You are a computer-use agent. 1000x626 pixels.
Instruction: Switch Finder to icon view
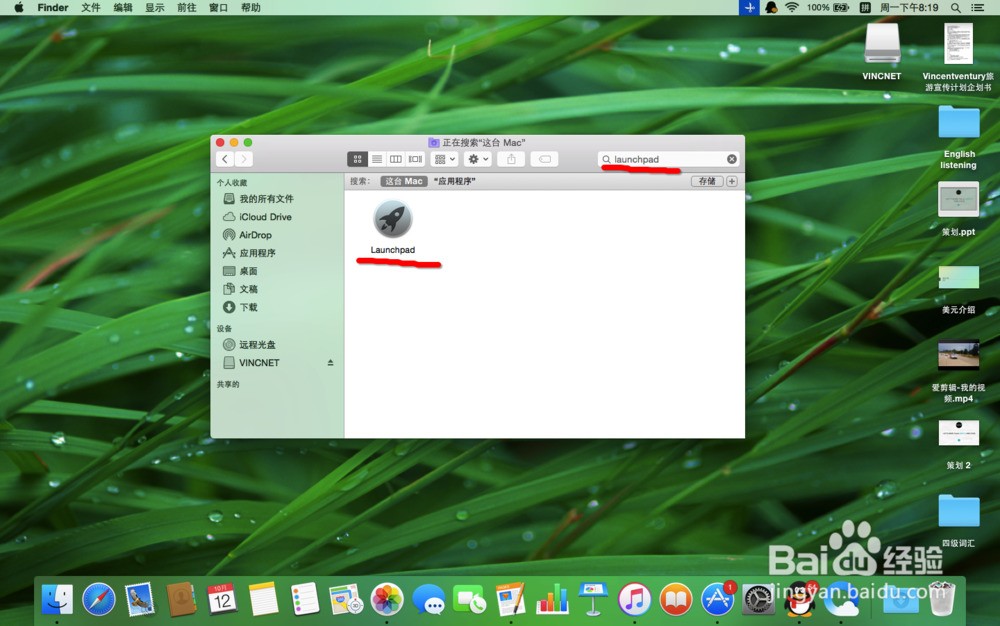[358, 159]
